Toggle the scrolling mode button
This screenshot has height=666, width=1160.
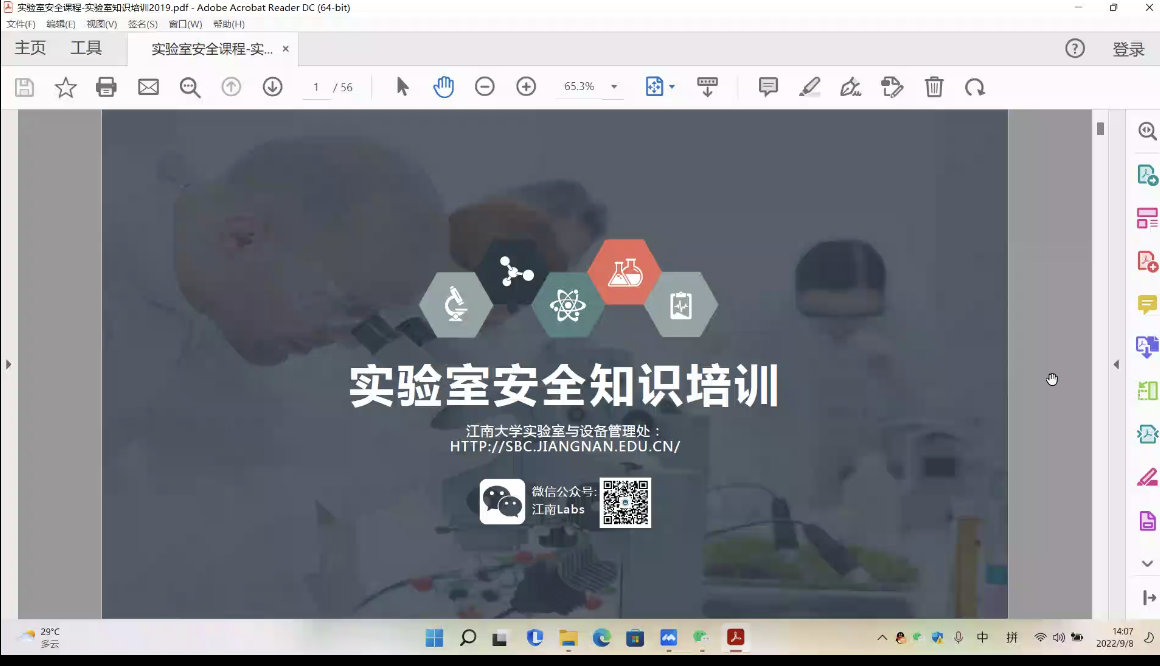[x=707, y=87]
